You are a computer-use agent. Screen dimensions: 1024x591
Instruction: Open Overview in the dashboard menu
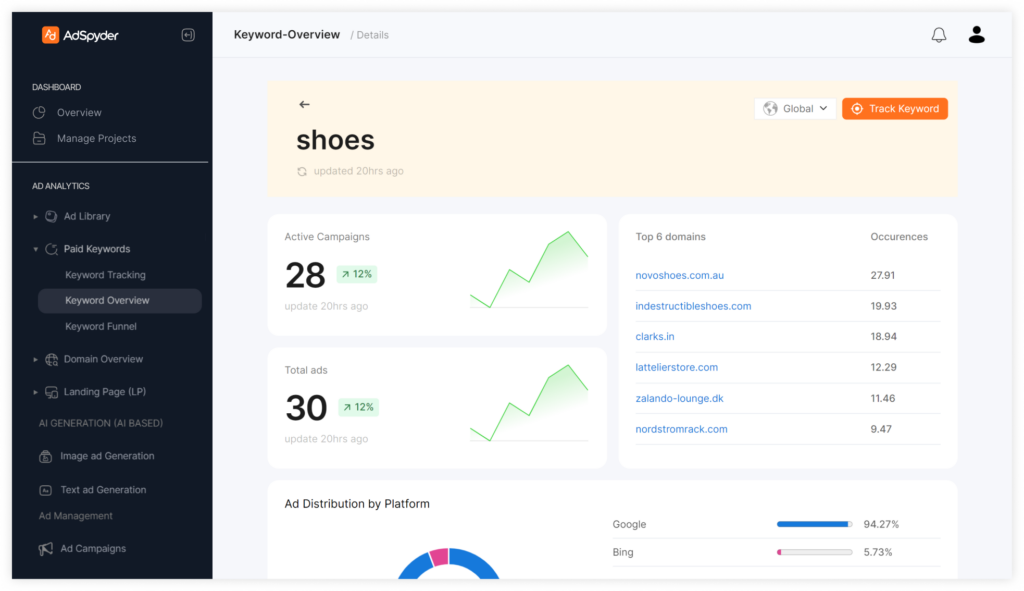pos(79,112)
